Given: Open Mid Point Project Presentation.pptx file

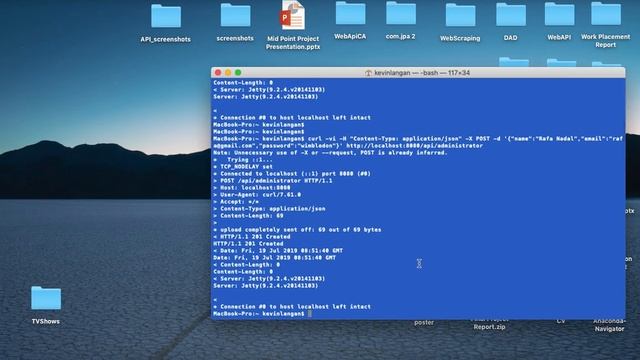Looking at the screenshot, I should [x=293, y=16].
